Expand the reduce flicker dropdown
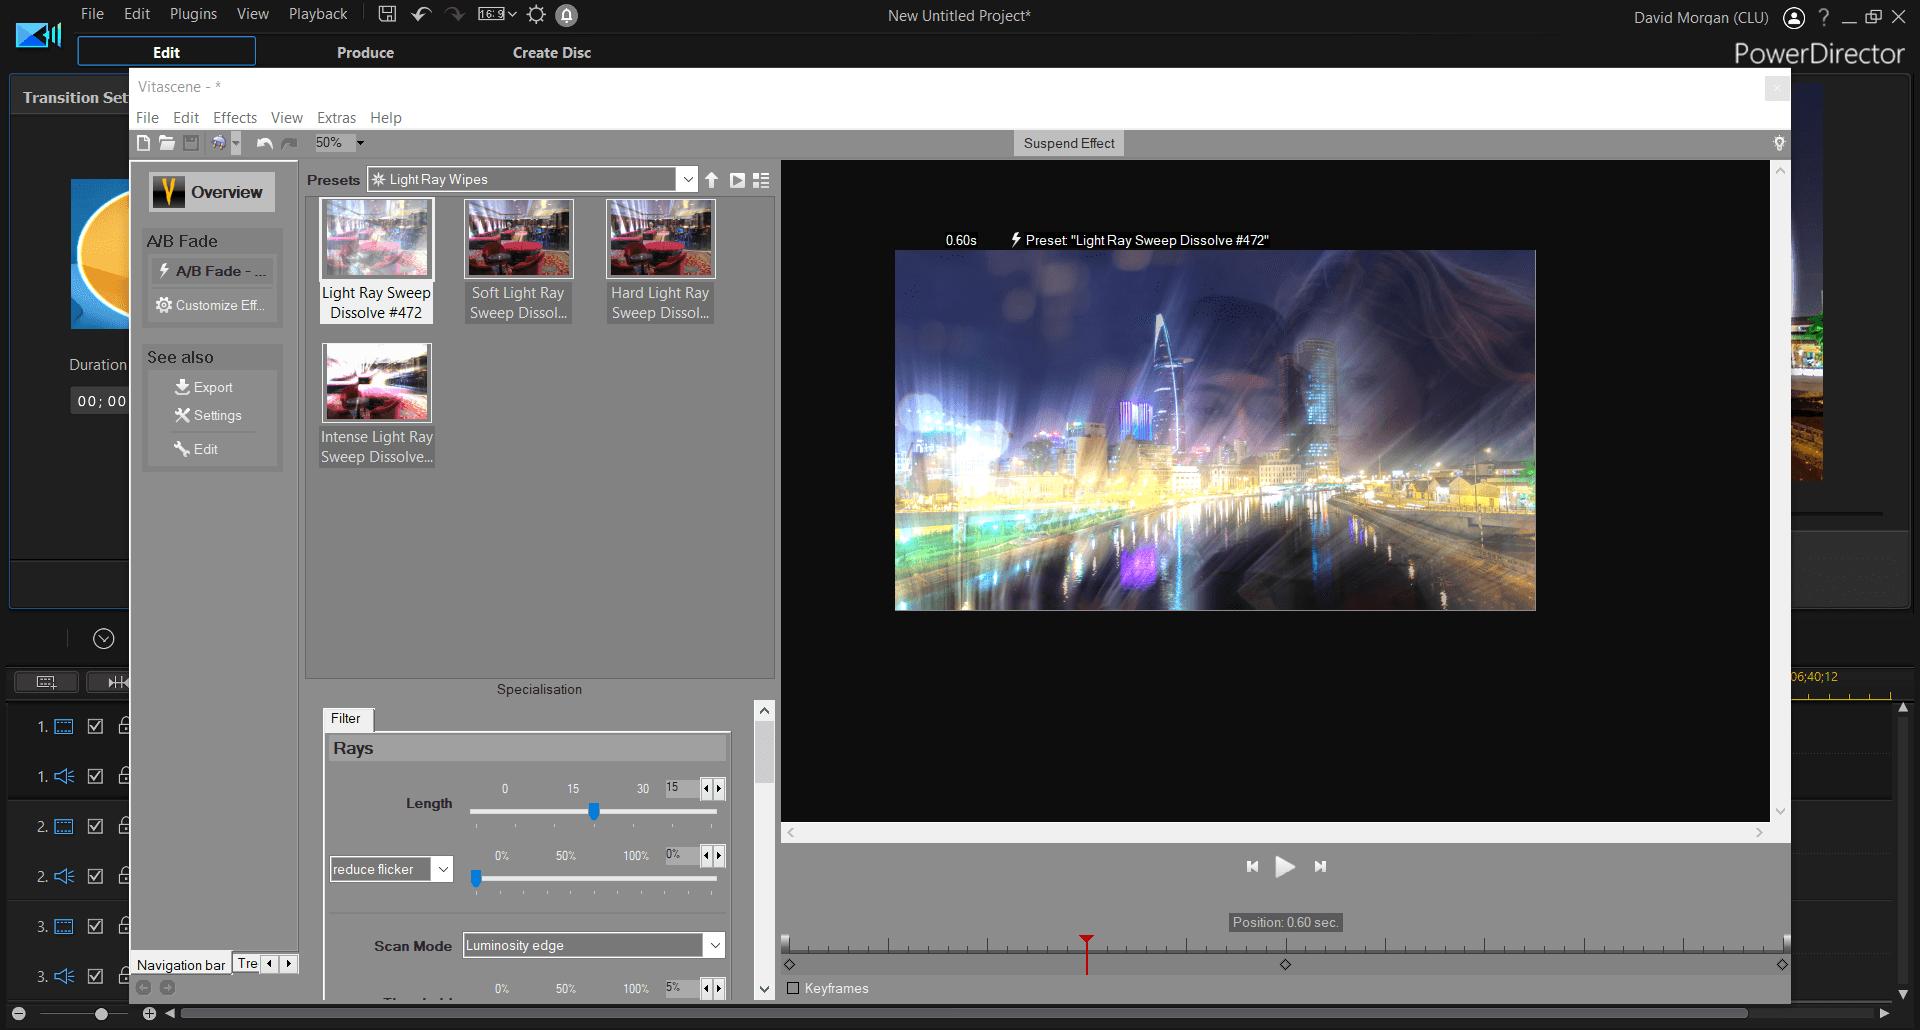The height and width of the screenshot is (1030, 1920). [x=443, y=869]
